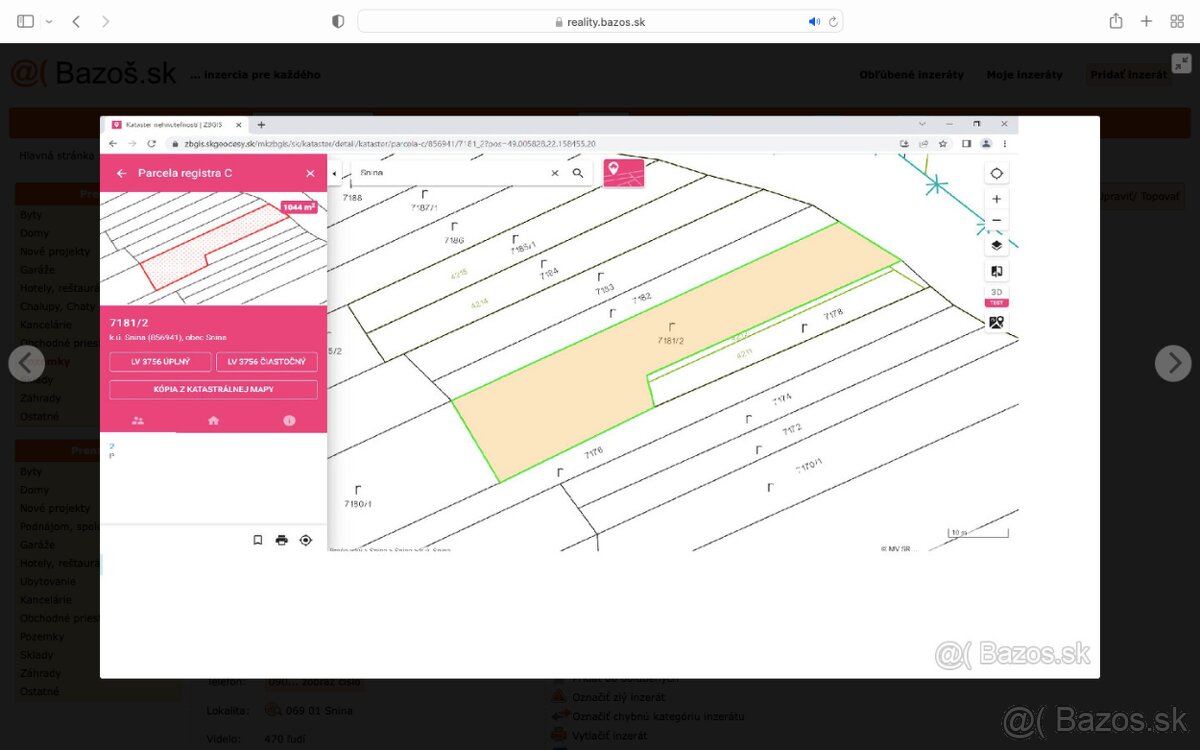Open the Safari share menu
Viewport: 1200px width, 750px height.
(1116, 21)
